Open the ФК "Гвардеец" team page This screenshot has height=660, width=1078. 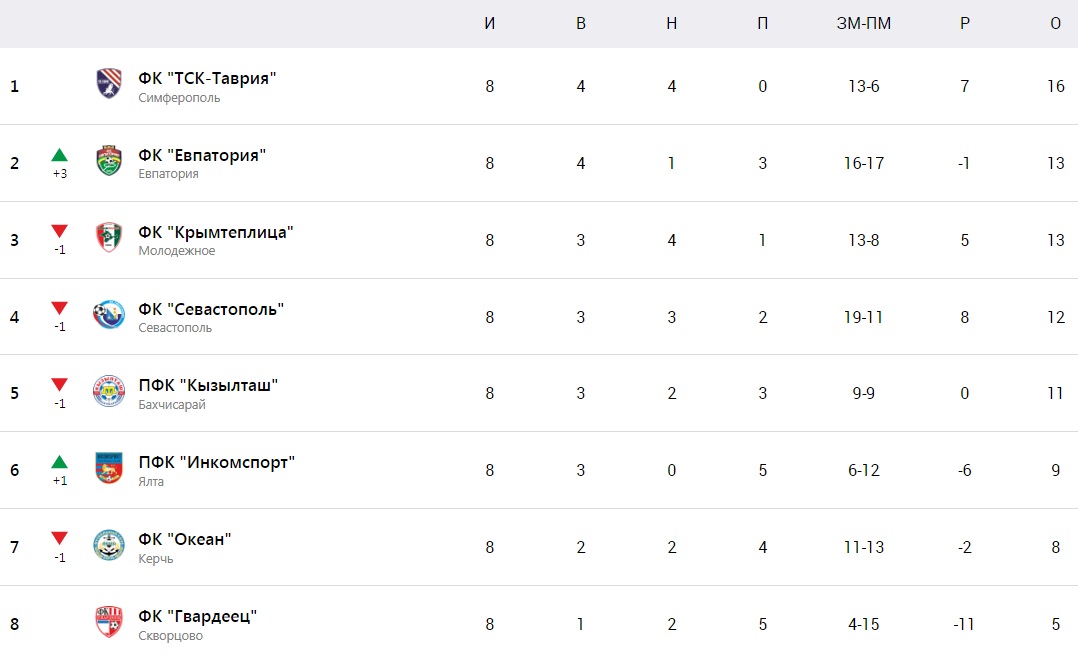point(197,617)
